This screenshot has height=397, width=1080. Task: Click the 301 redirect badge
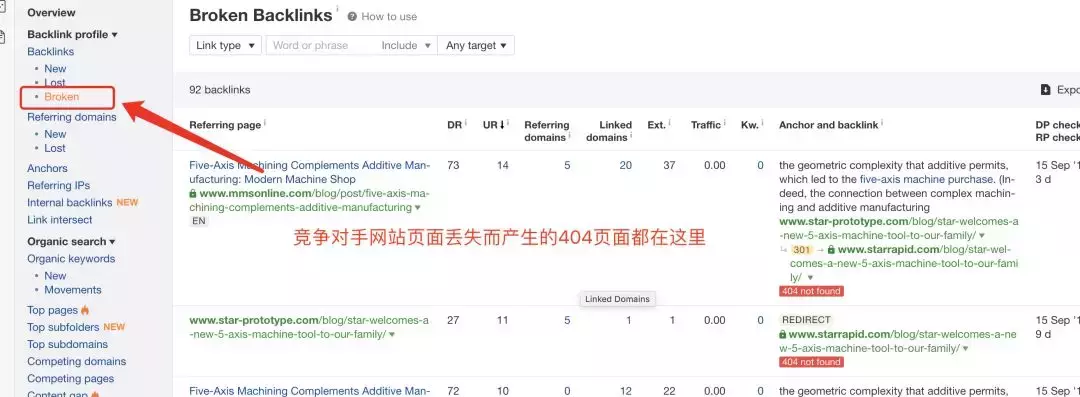pos(802,250)
